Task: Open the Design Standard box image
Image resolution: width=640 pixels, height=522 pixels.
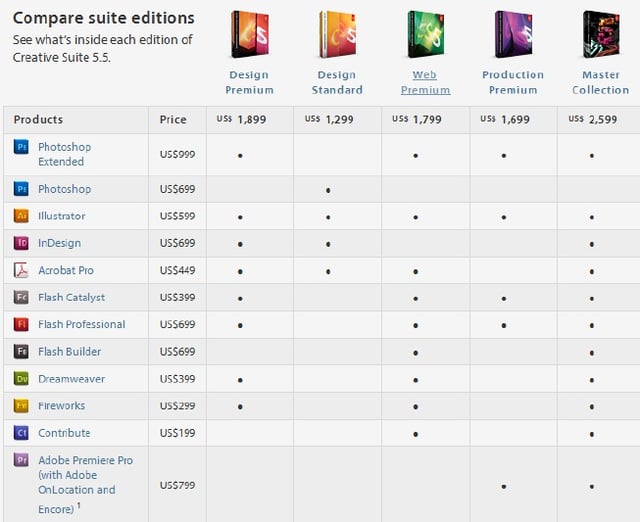Action: [338, 34]
